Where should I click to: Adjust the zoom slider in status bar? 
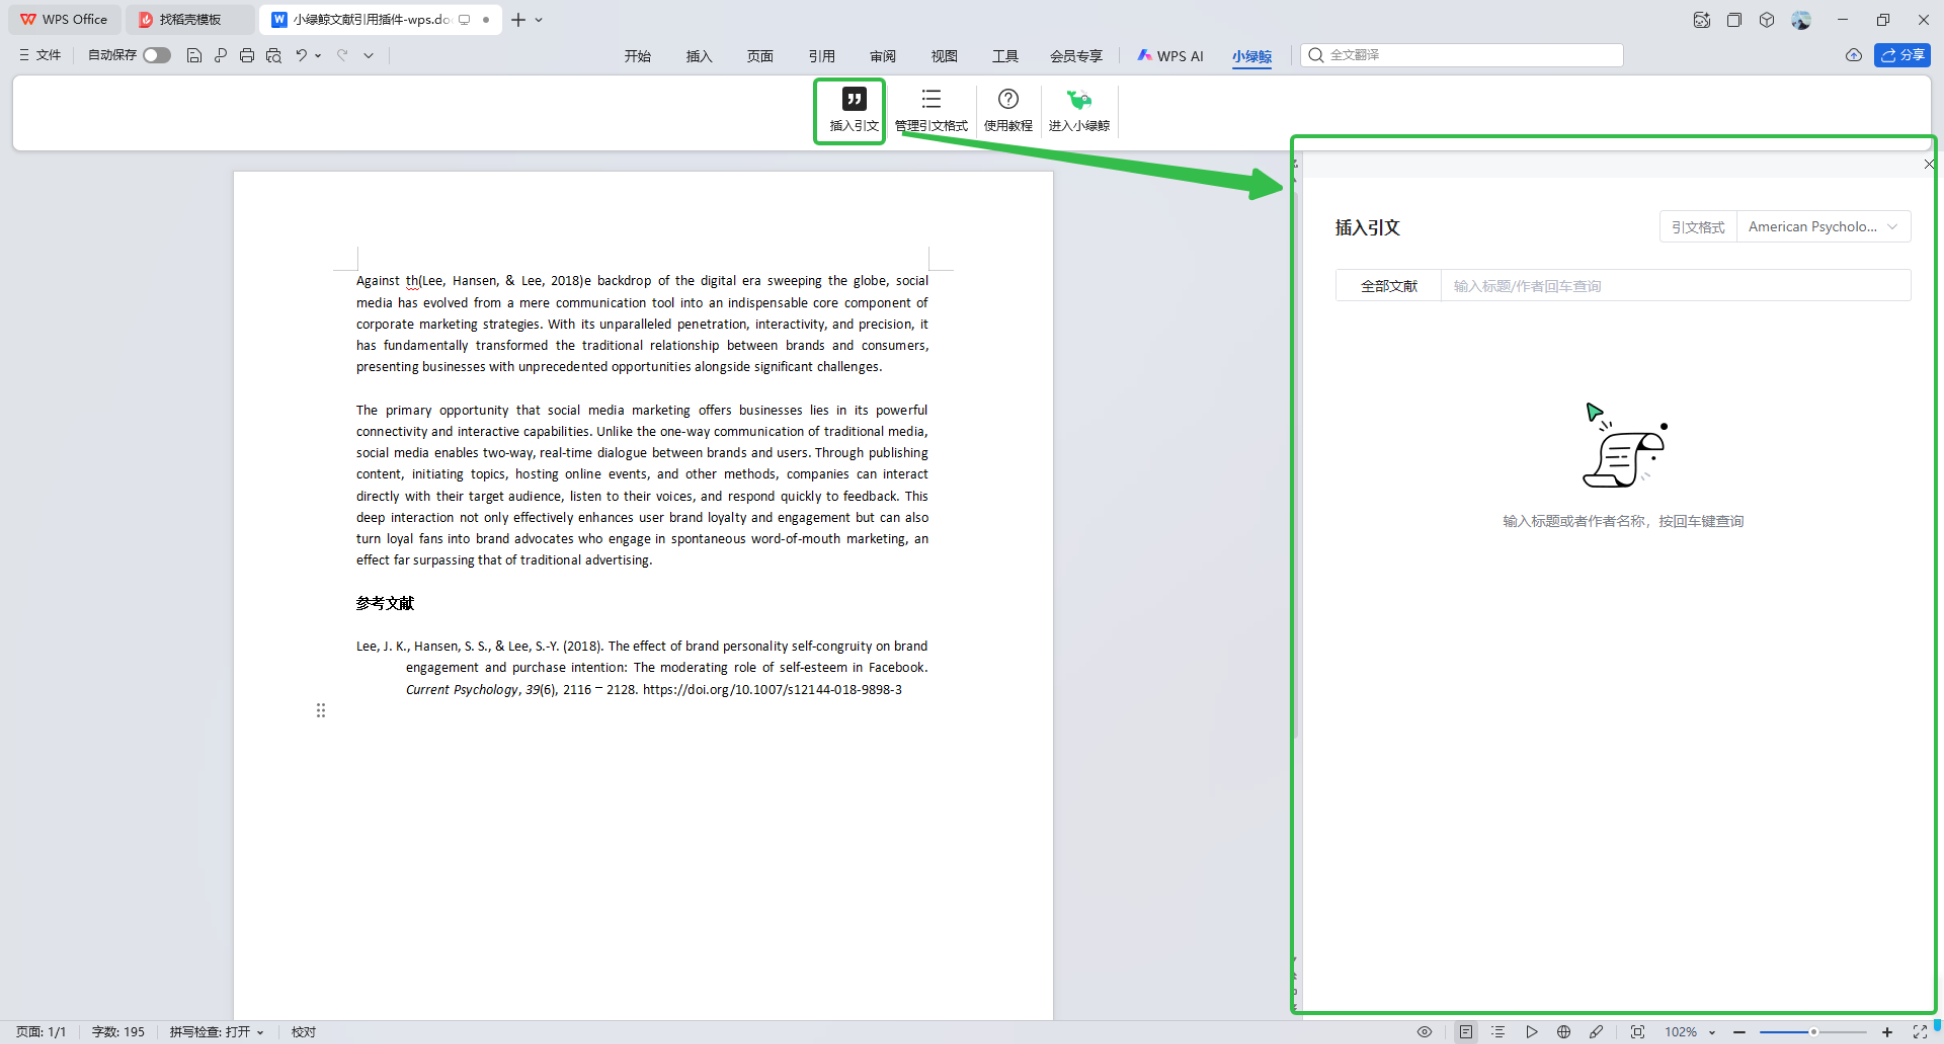[1813, 1032]
